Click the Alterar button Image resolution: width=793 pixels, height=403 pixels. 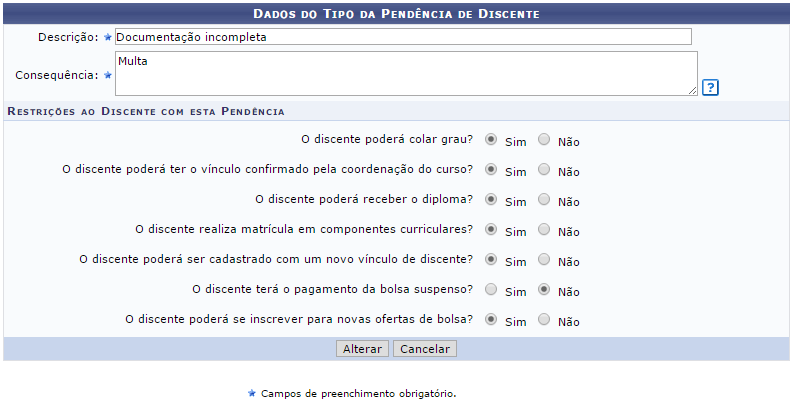click(x=362, y=349)
